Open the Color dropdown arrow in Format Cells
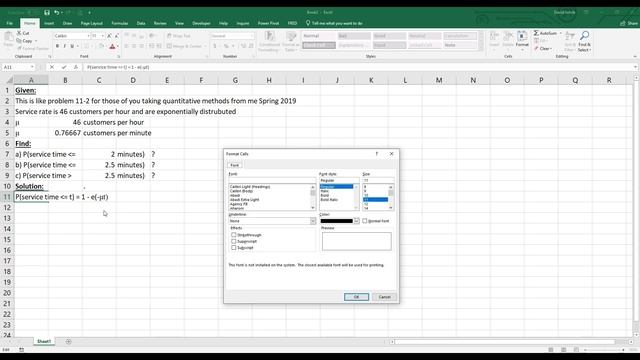The height and width of the screenshot is (360, 640). pyautogui.click(x=356, y=221)
